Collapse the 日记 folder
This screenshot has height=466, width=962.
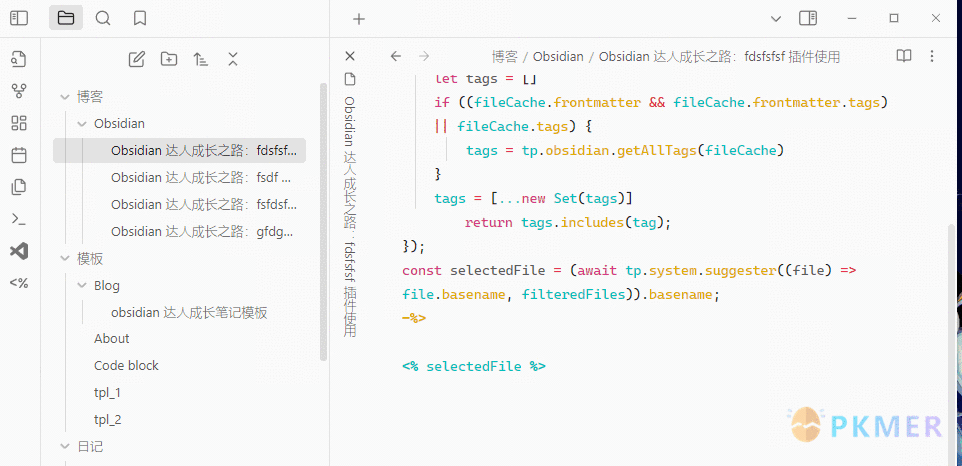pyautogui.click(x=64, y=447)
